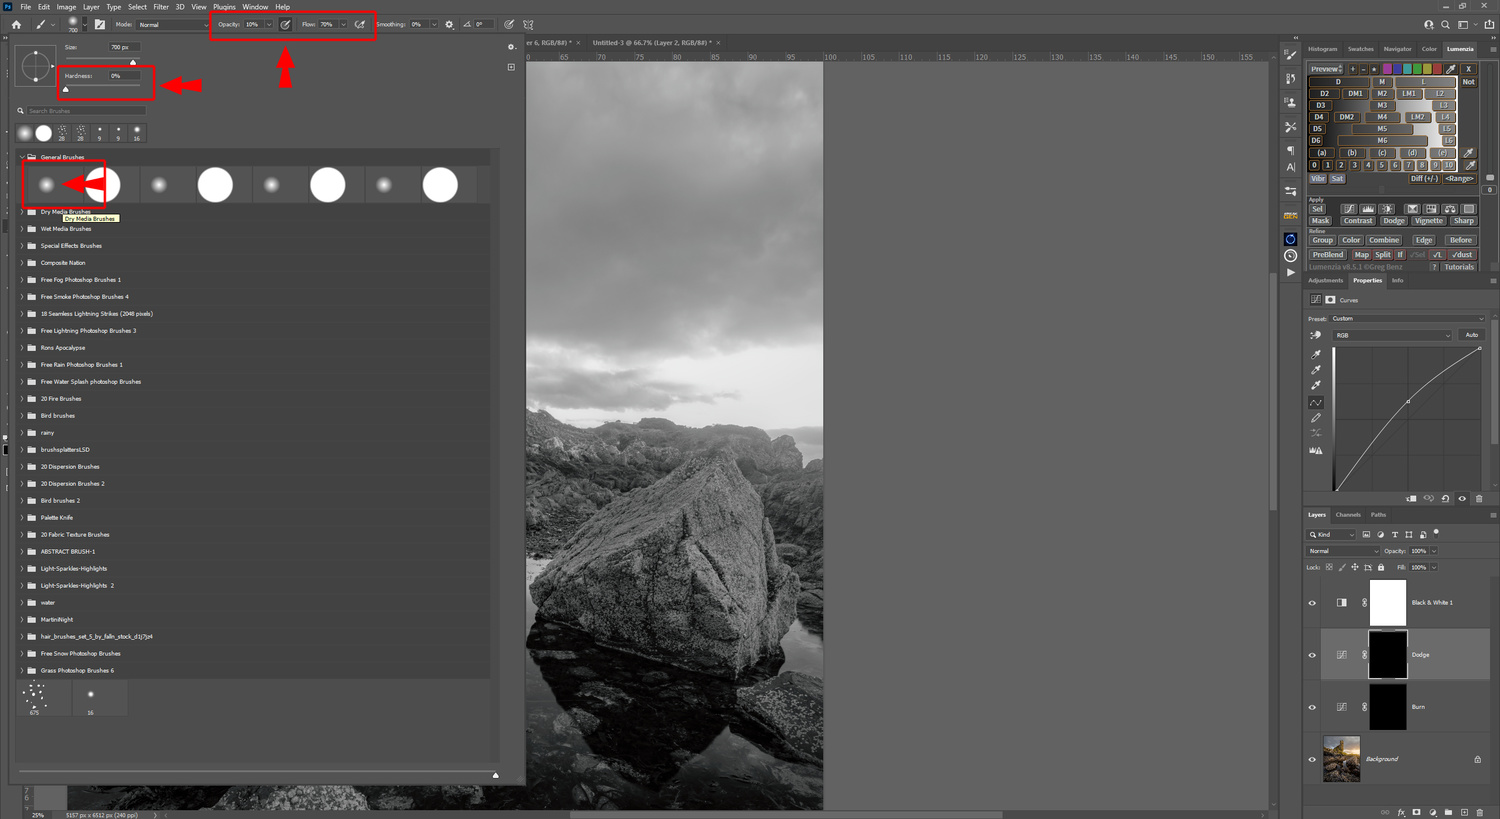Image resolution: width=1500 pixels, height=819 pixels.
Task: Open the Plugins menu
Action: point(224,7)
